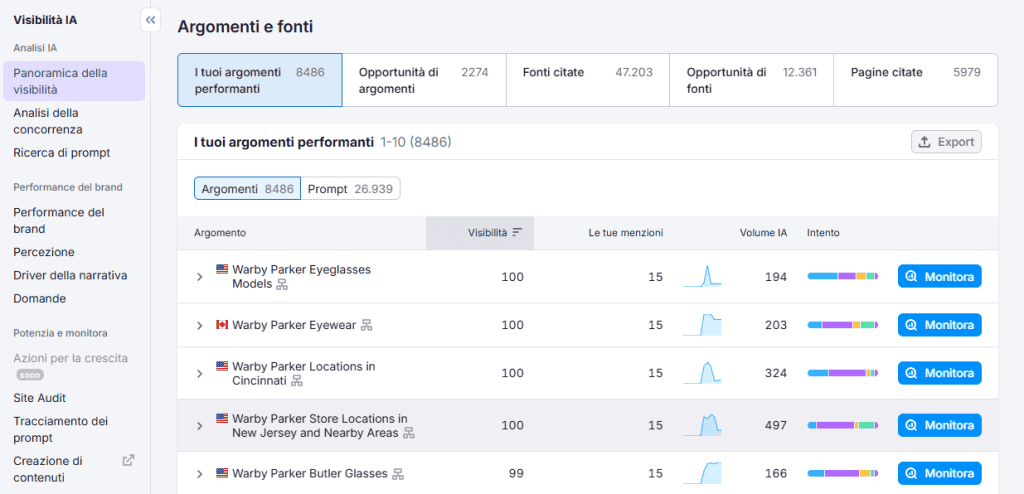The width and height of the screenshot is (1024, 494).
Task: Open Creazione di contenuti in sidebar
Action: (x=48, y=469)
